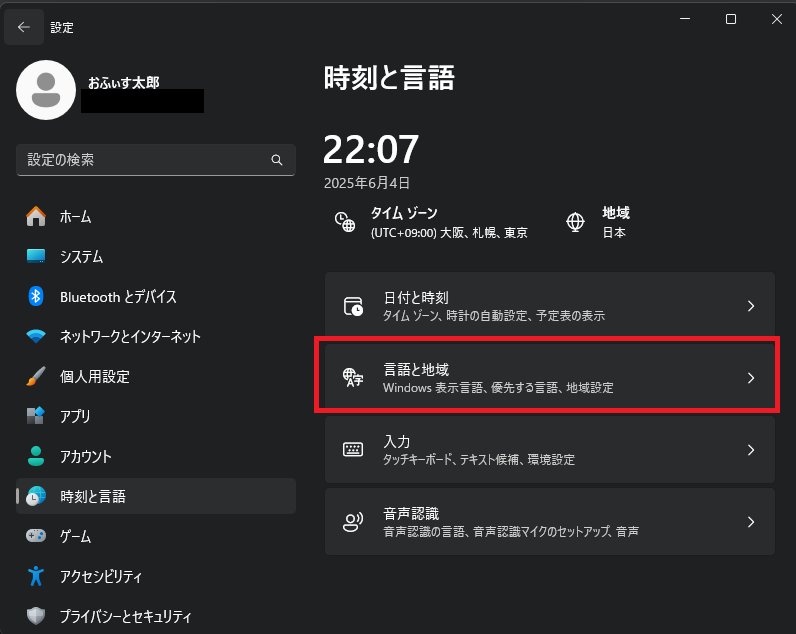Click the タイムゾーン clock-globe icon
This screenshot has width=796, height=634.
(x=345, y=222)
